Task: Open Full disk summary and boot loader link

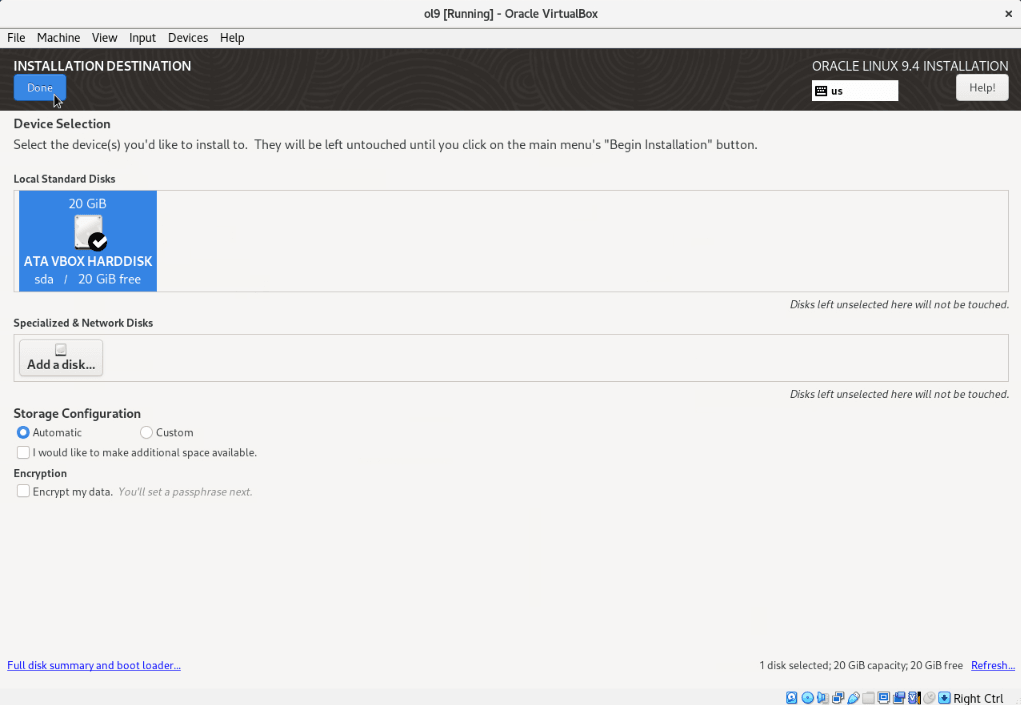Action: point(94,665)
